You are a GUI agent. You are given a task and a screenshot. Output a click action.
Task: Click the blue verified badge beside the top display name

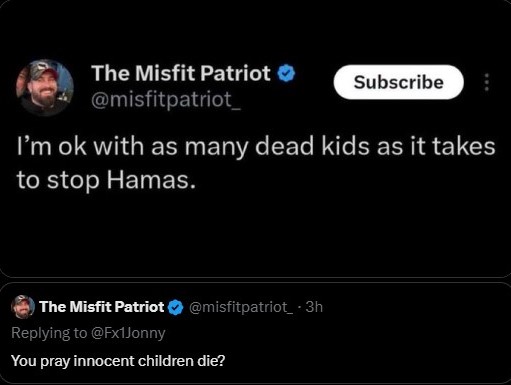point(286,73)
